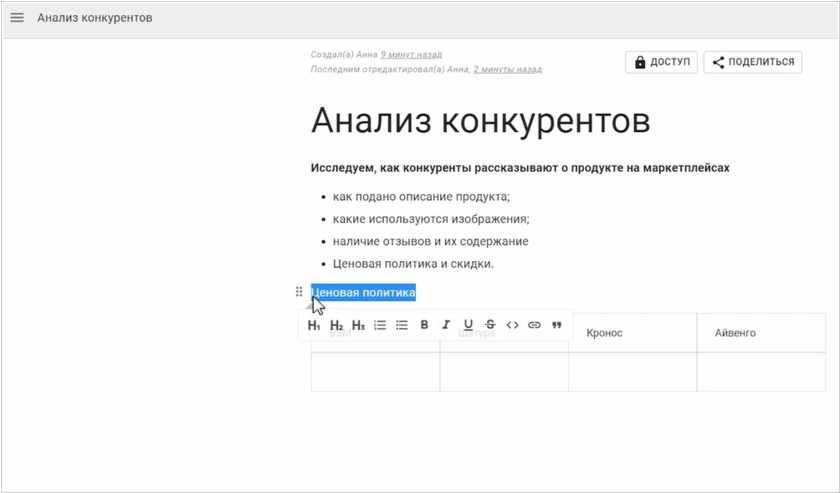This screenshot has width=840, height=493.
Task: Open the hamburger navigation menu
Action: click(x=17, y=18)
